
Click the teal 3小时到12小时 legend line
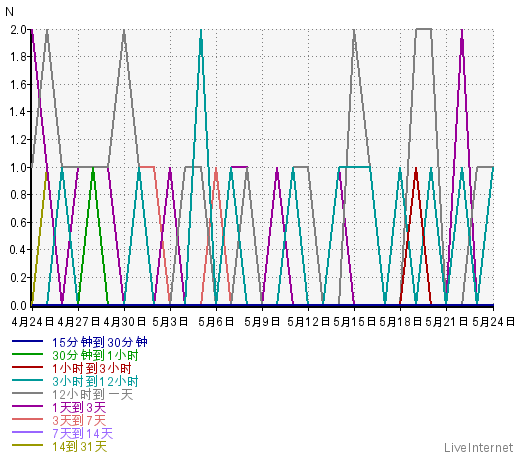coord(27,380)
